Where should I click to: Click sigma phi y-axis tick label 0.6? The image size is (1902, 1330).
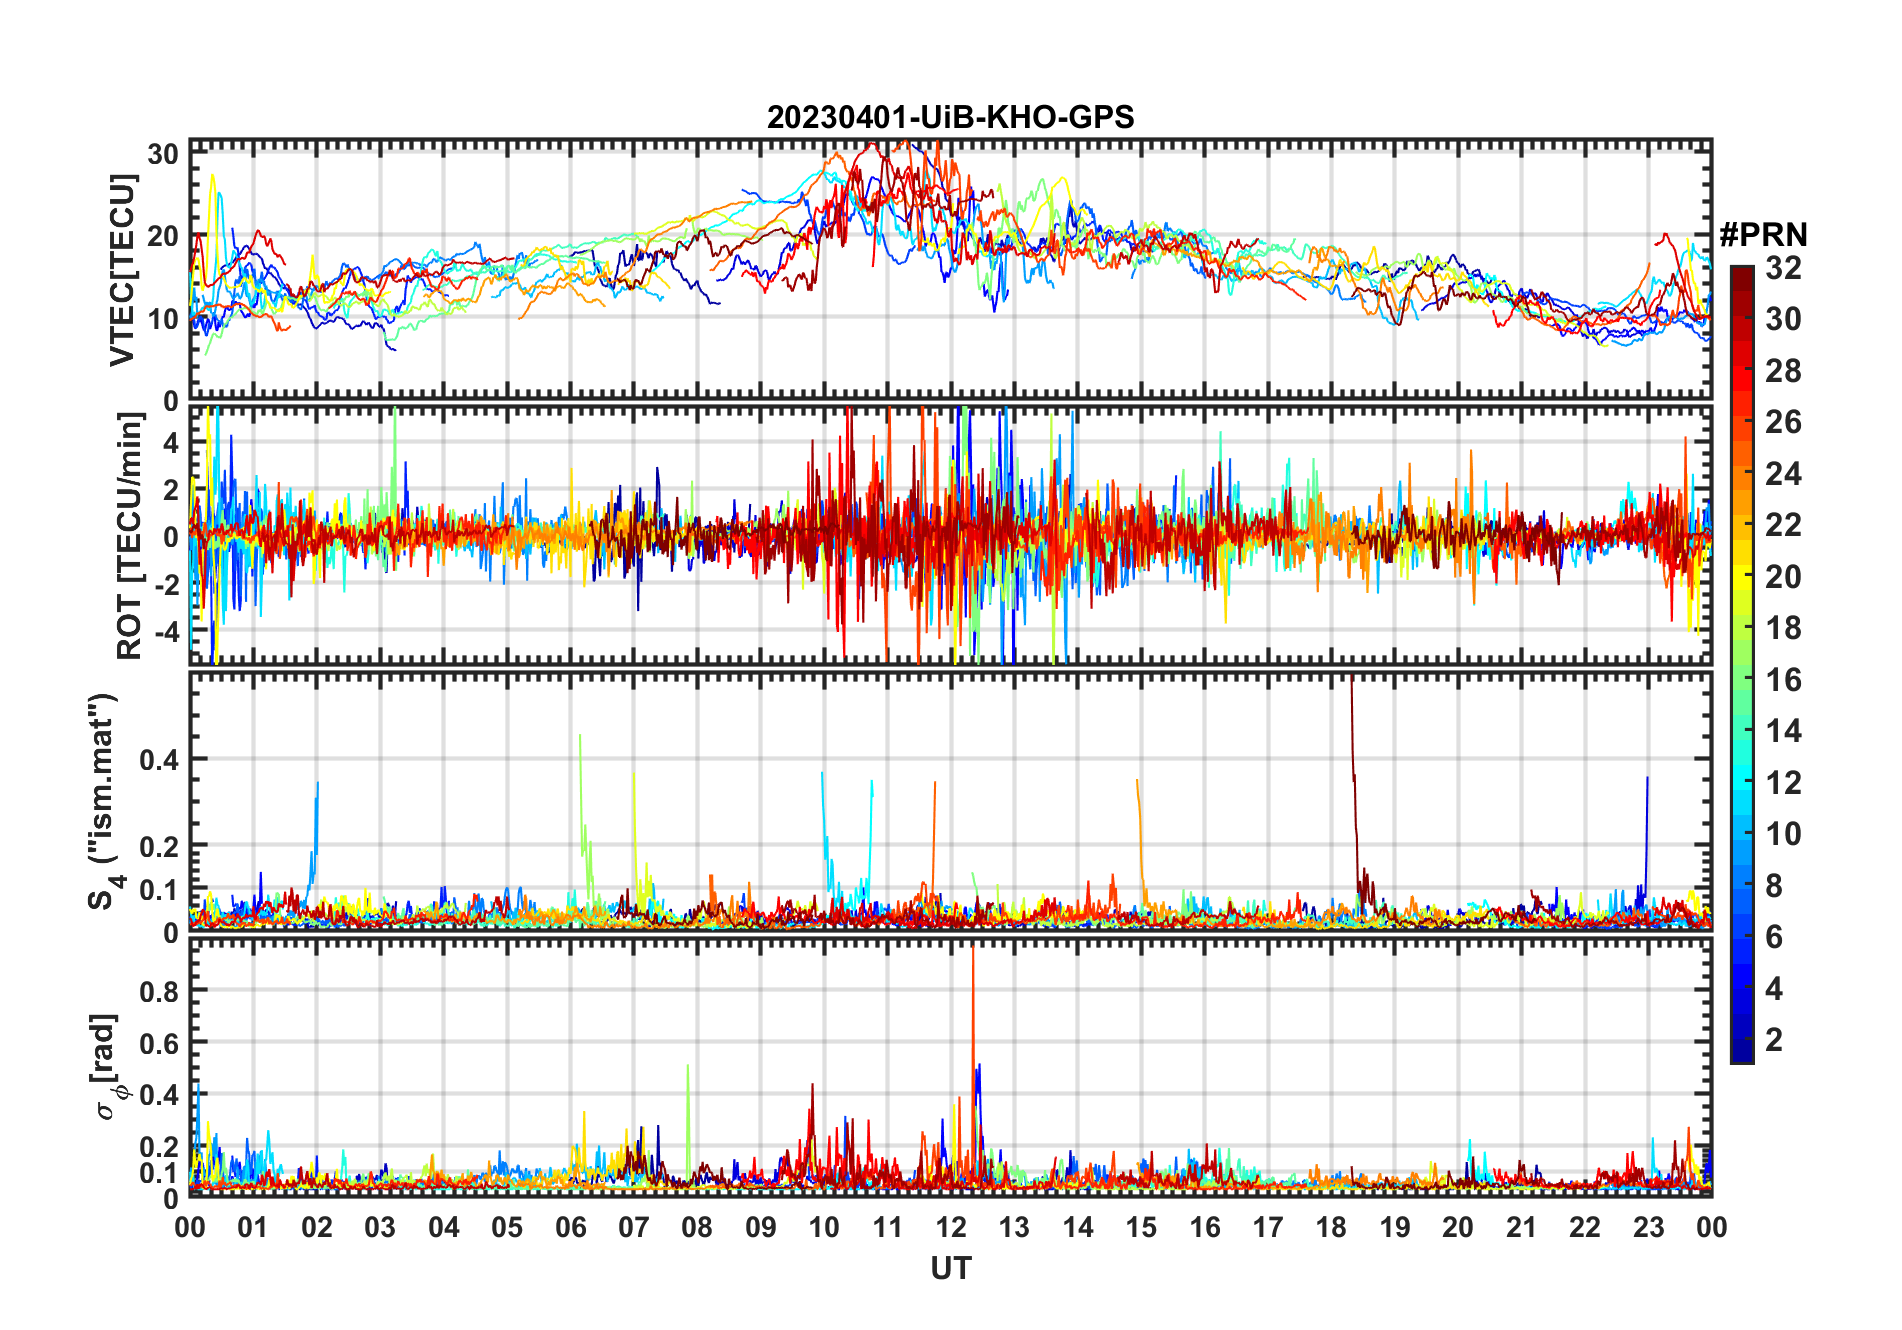(160, 1043)
